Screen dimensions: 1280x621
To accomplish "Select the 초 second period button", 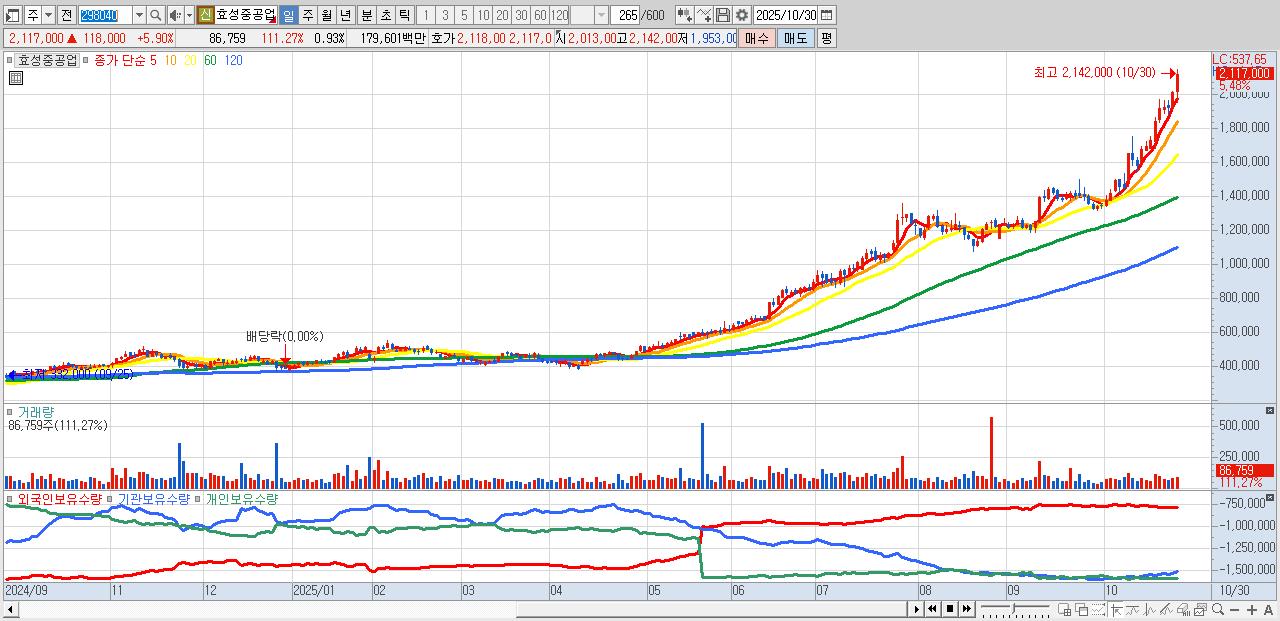I will click(385, 15).
